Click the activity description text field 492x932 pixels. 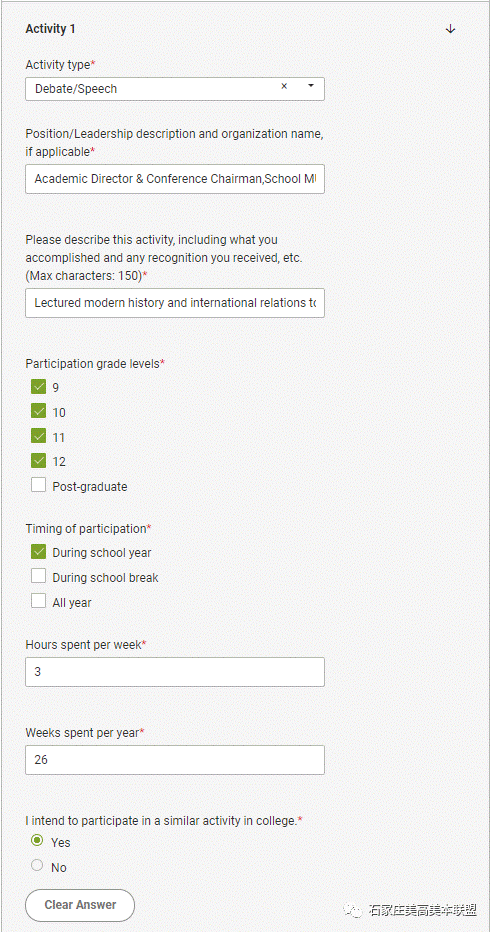tap(175, 303)
